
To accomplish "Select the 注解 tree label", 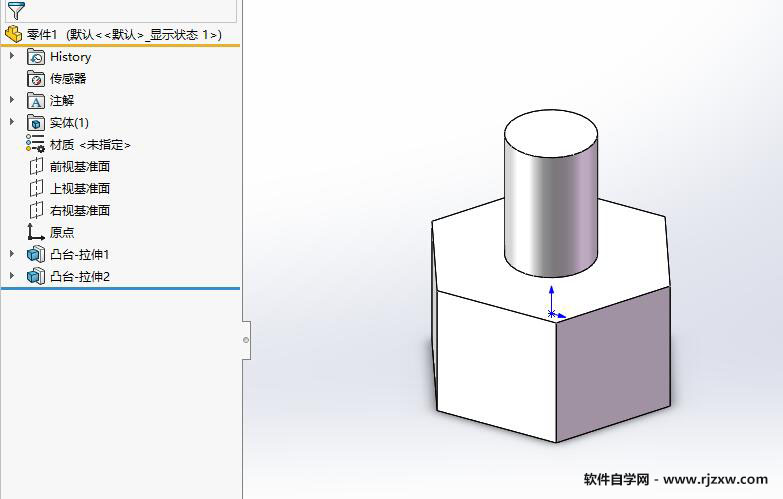I will click(62, 101).
